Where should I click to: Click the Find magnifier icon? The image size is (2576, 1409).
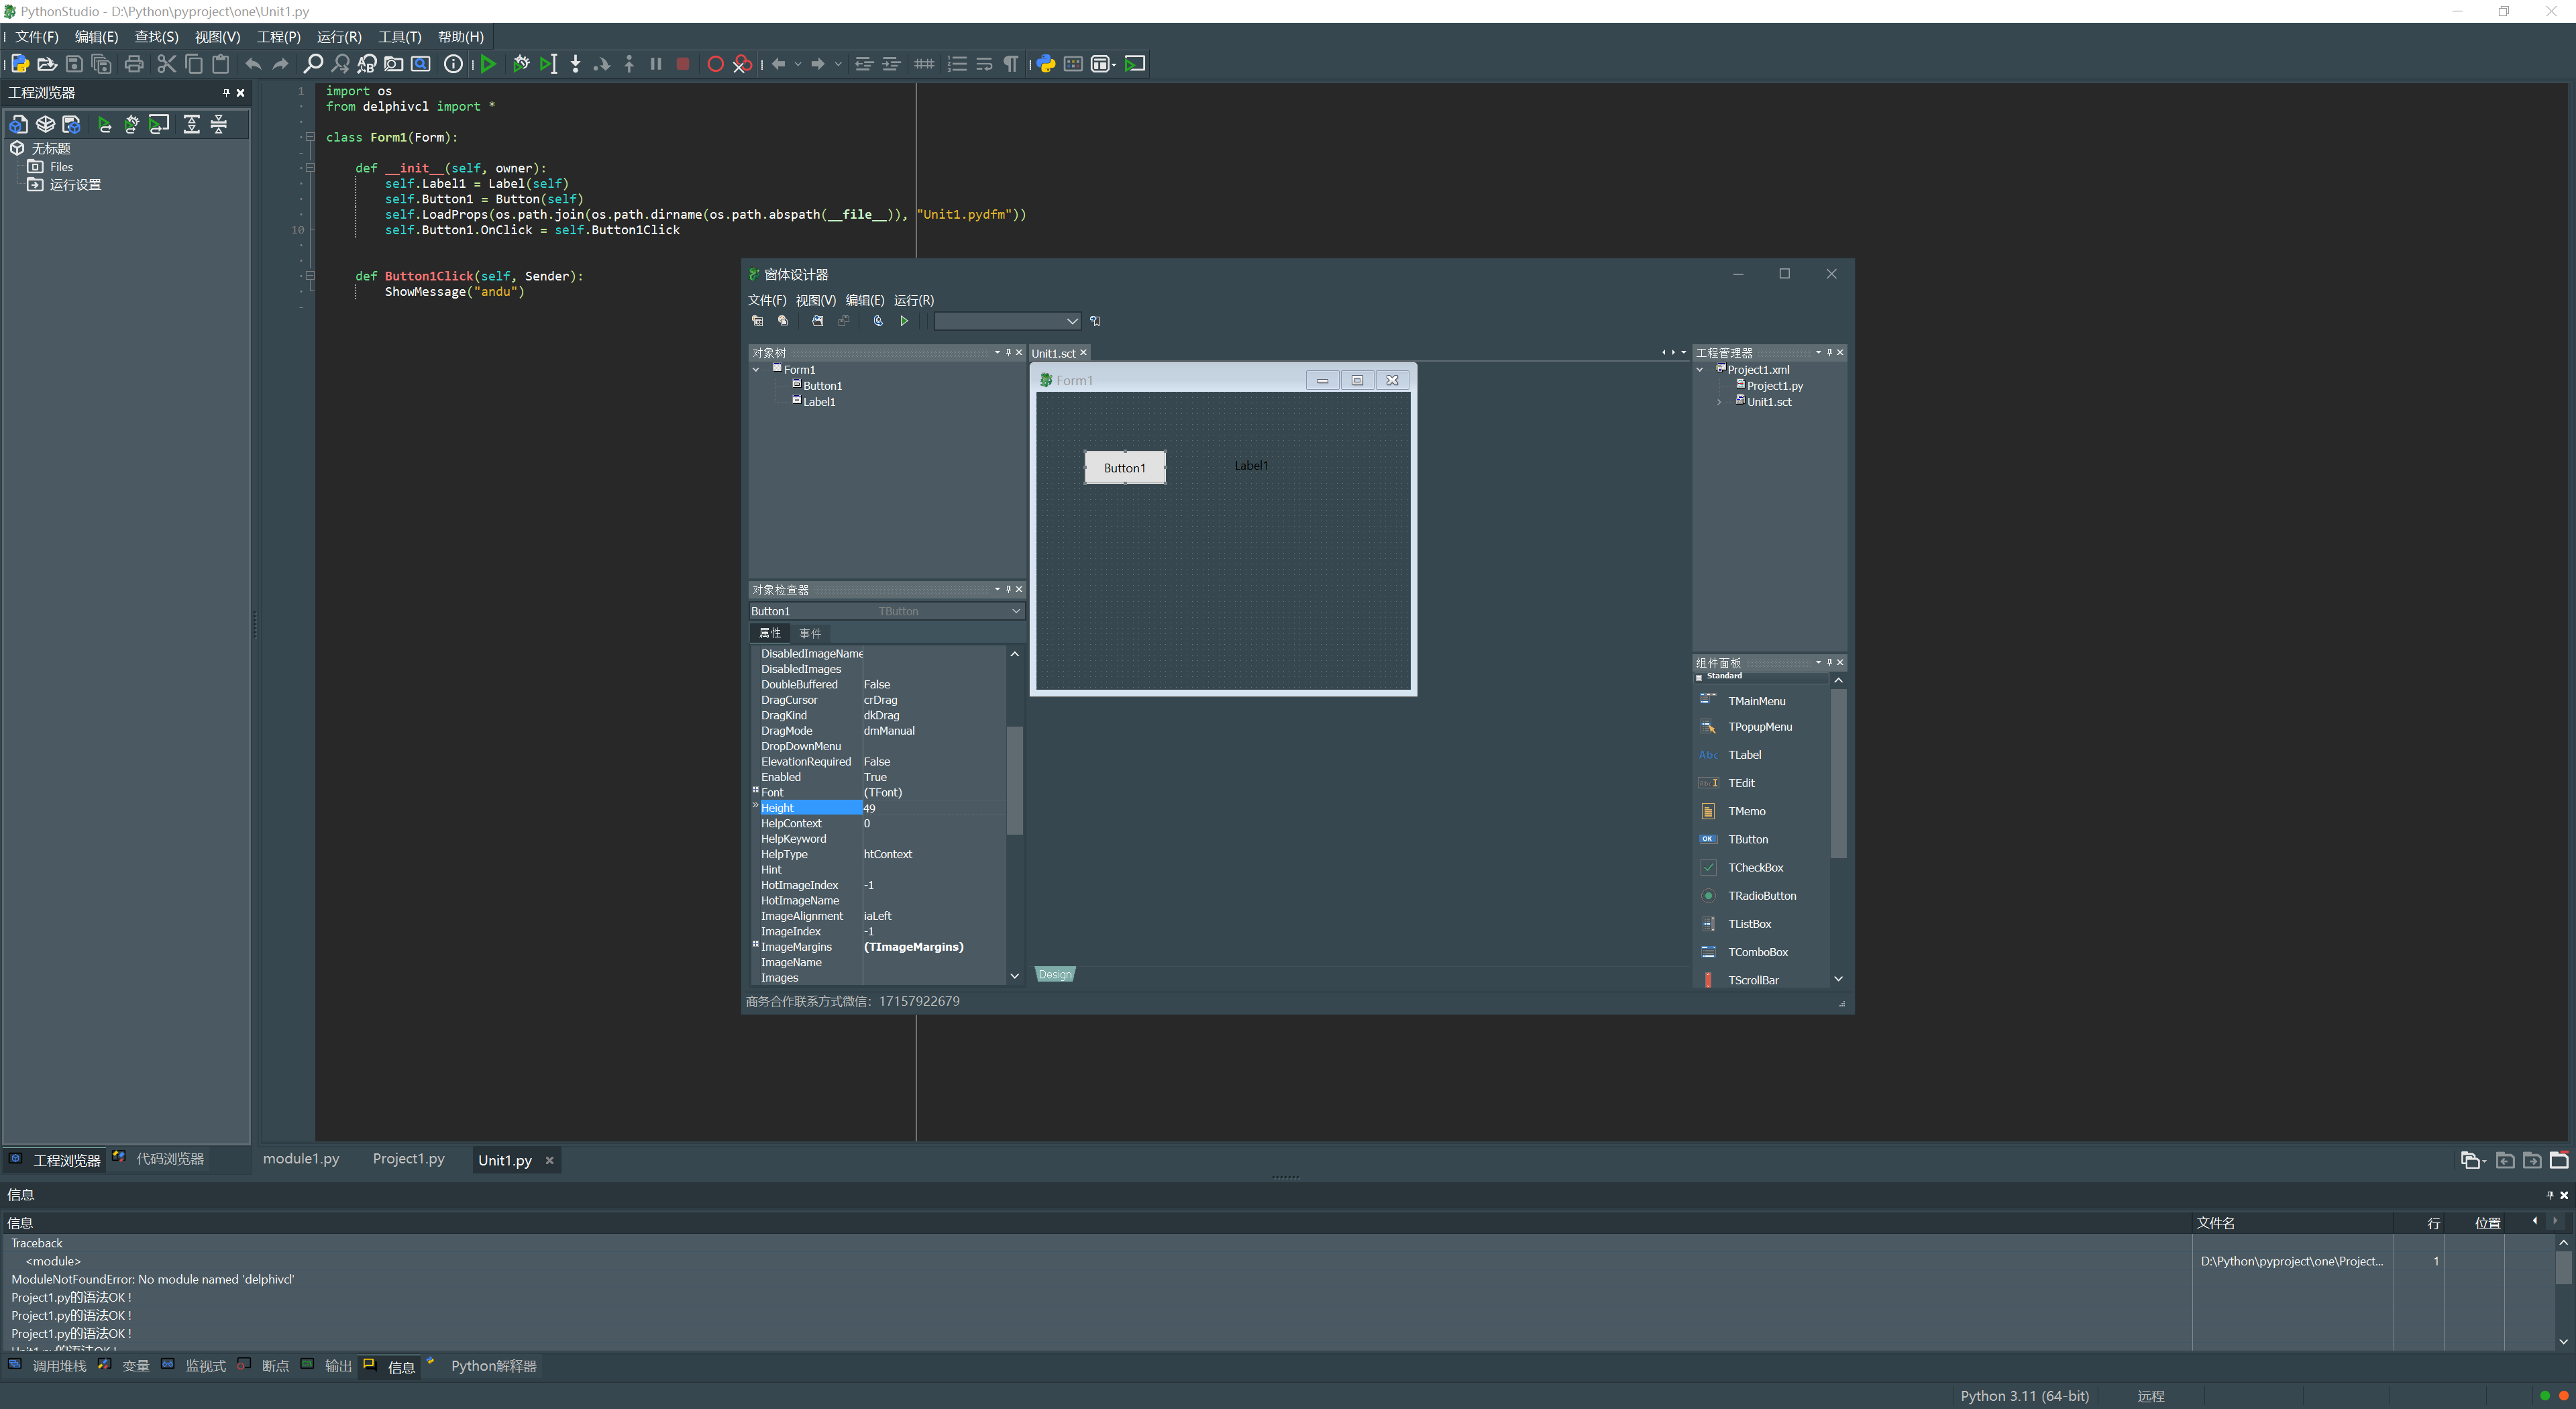[313, 64]
